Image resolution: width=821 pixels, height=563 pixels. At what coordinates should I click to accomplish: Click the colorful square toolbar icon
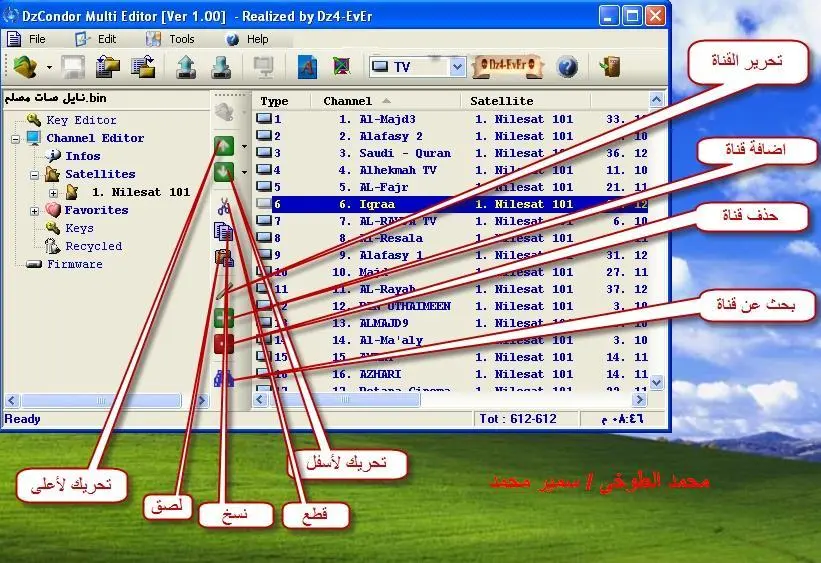pyautogui.click(x=341, y=67)
